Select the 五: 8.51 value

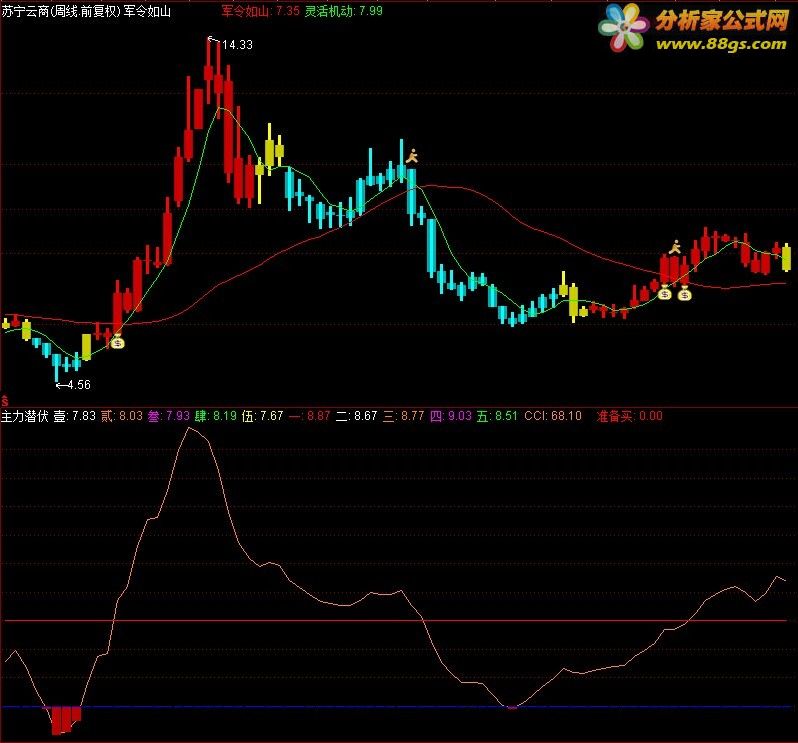pyautogui.click(x=497, y=416)
